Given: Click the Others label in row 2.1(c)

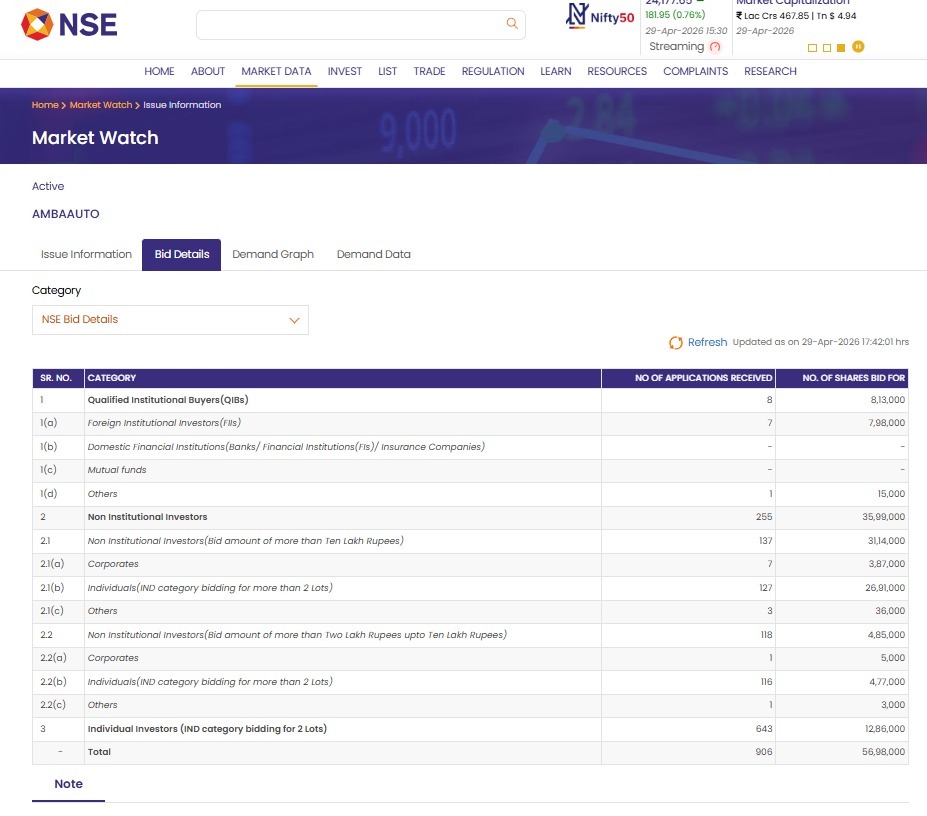Looking at the screenshot, I should [102, 611].
